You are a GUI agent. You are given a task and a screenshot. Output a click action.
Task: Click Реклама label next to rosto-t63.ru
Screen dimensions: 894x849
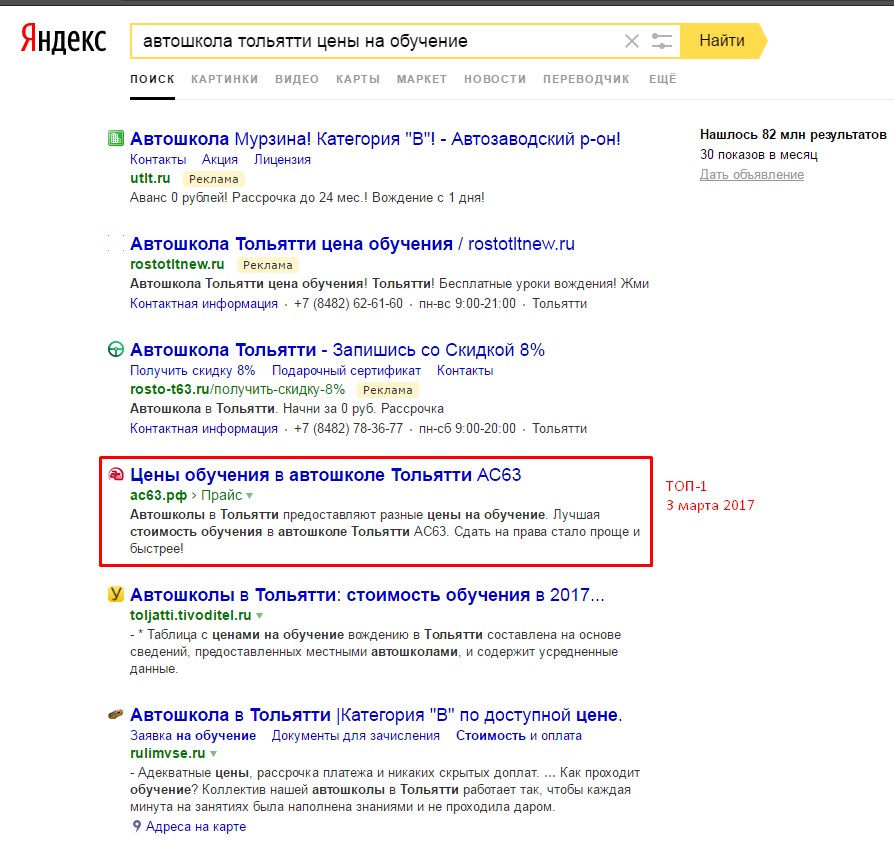(388, 390)
